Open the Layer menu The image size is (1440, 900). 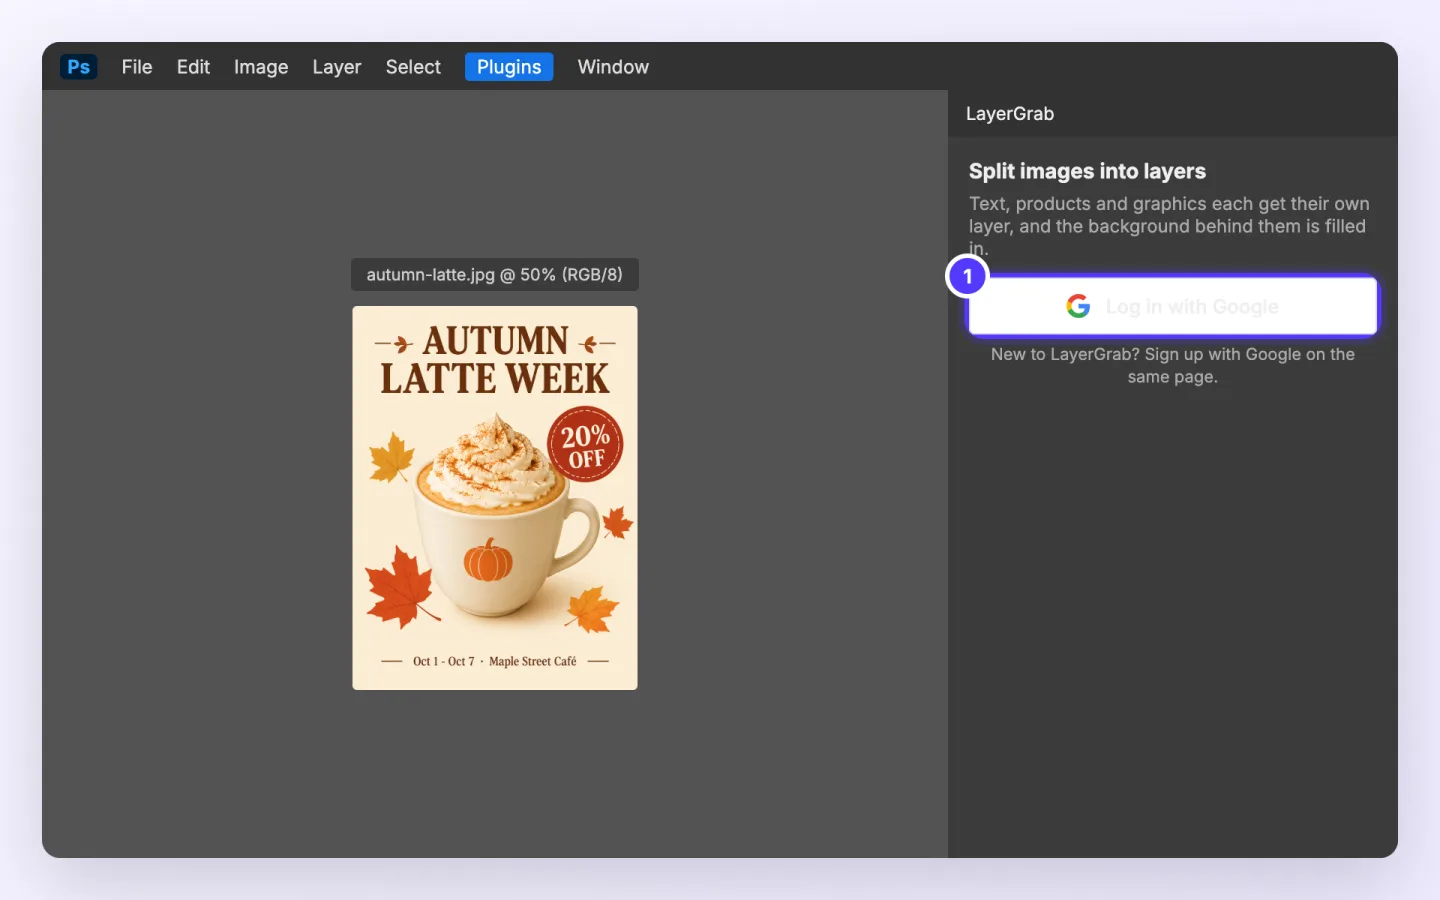pos(336,67)
